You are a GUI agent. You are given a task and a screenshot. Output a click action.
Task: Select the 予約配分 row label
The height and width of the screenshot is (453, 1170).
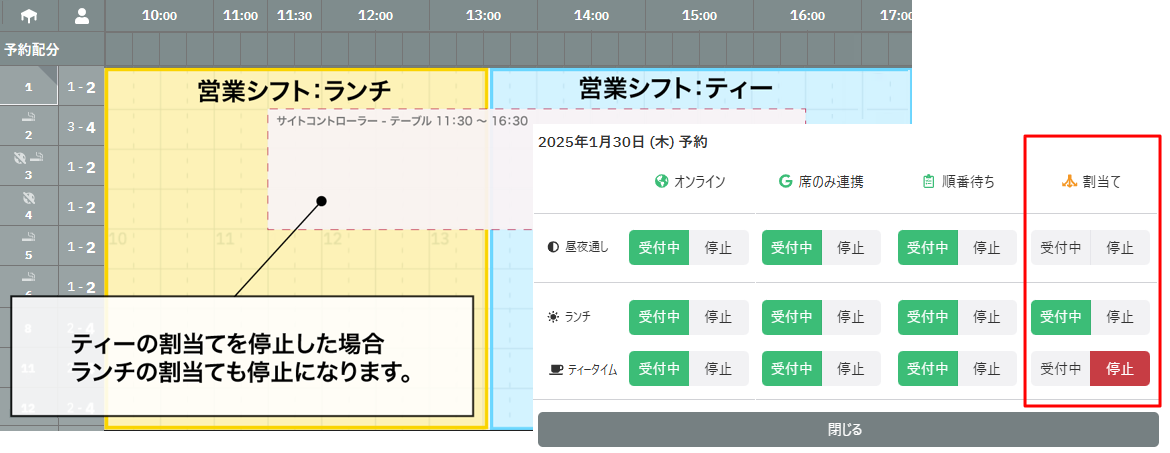[32, 49]
